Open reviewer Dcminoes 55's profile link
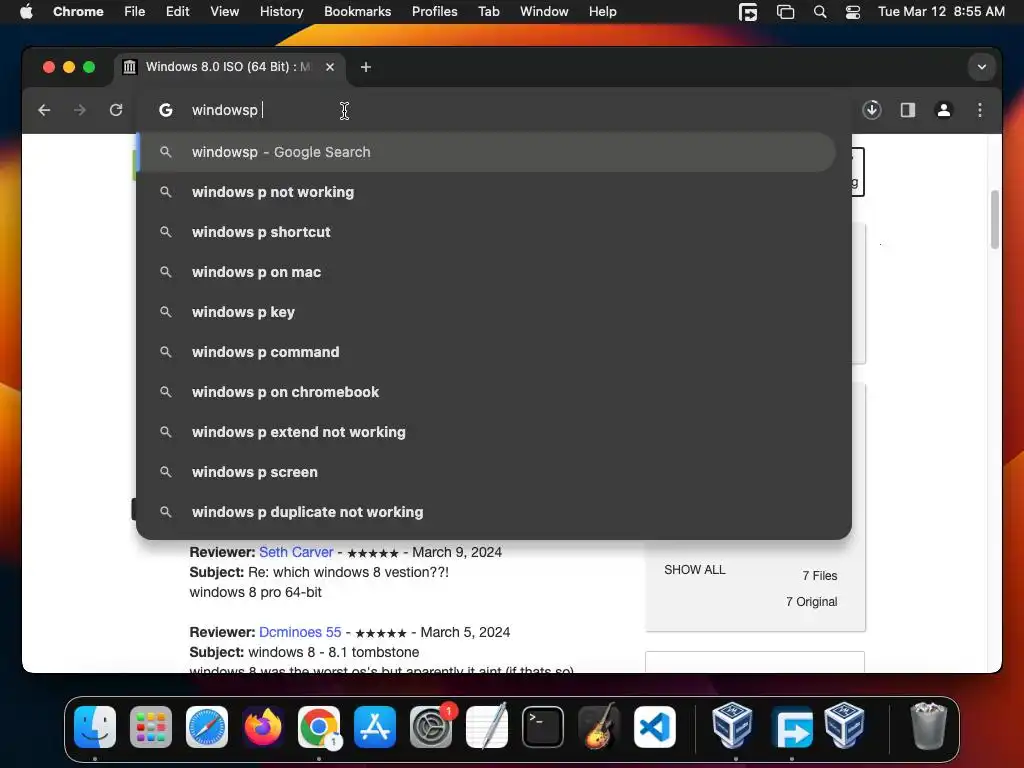Viewport: 1024px width, 768px height. click(300, 632)
